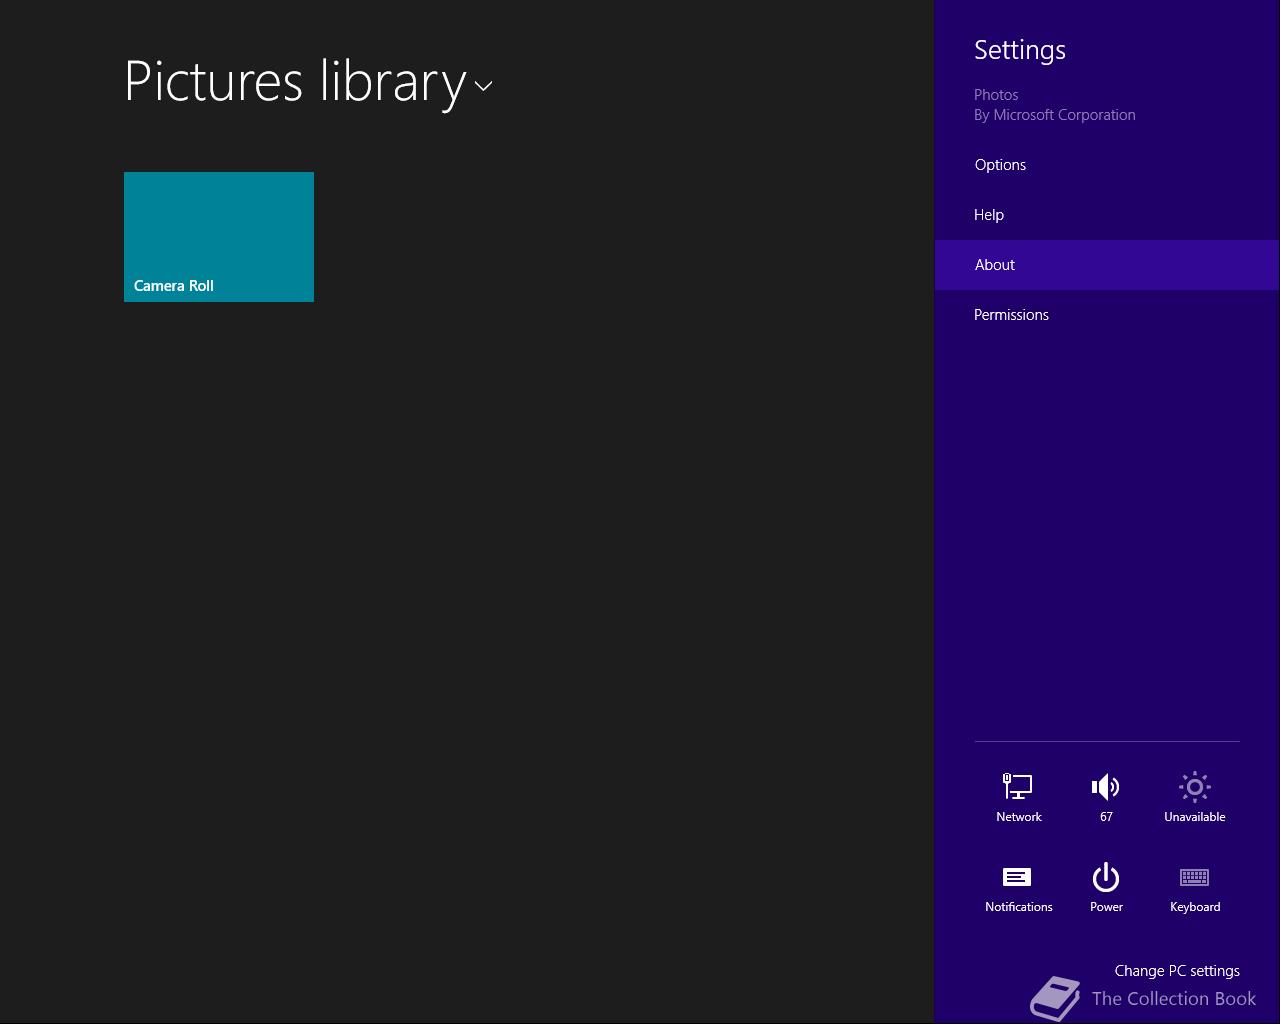Image resolution: width=1280 pixels, height=1024 pixels.
Task: Select About in Settings pane
Action: [x=1107, y=265]
